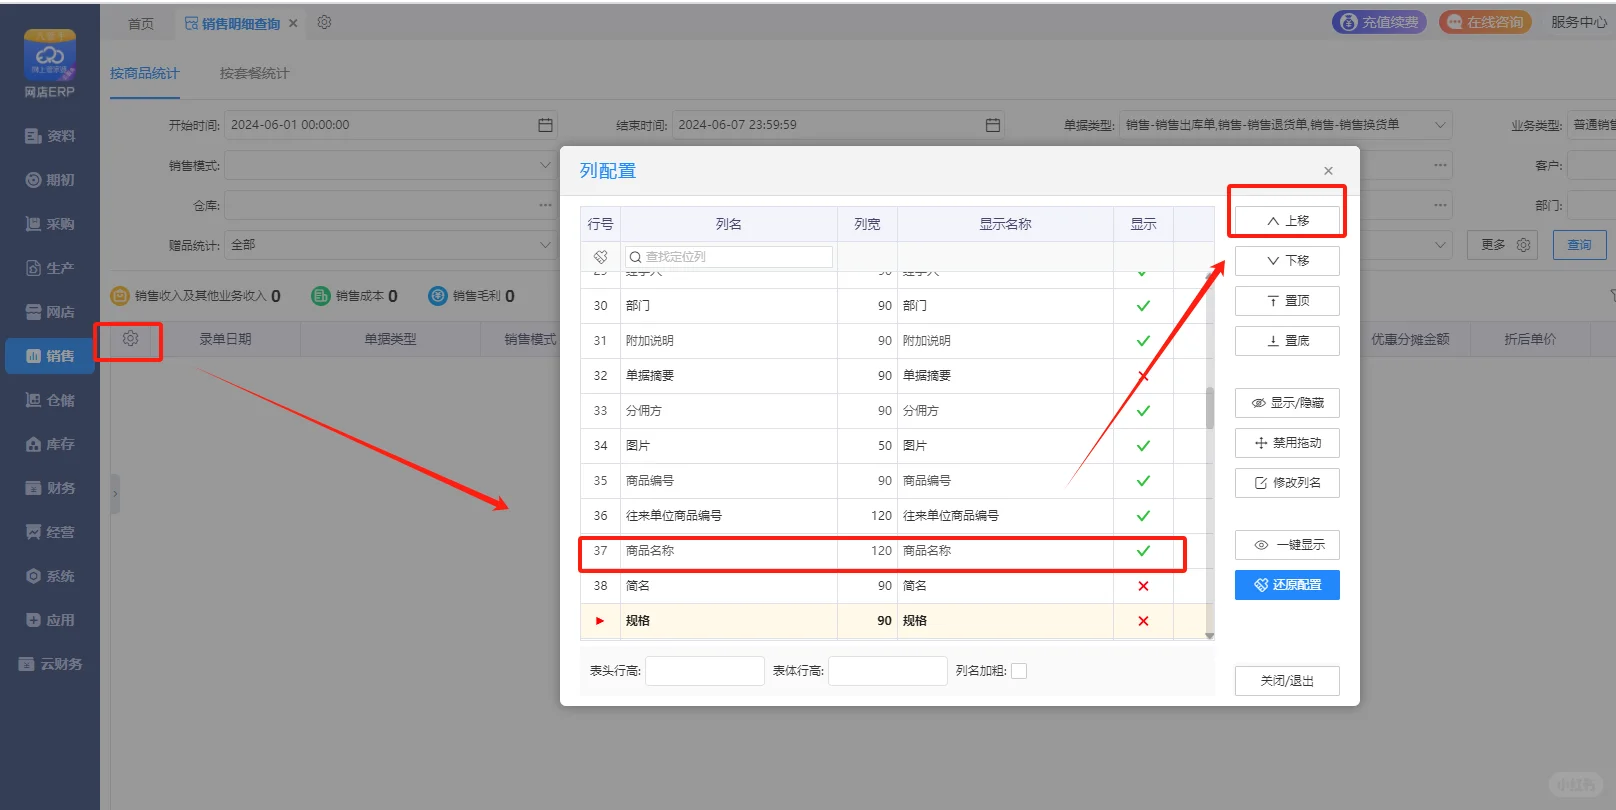Close the 销售明细查询 tab
1616x810 pixels.
click(x=293, y=23)
